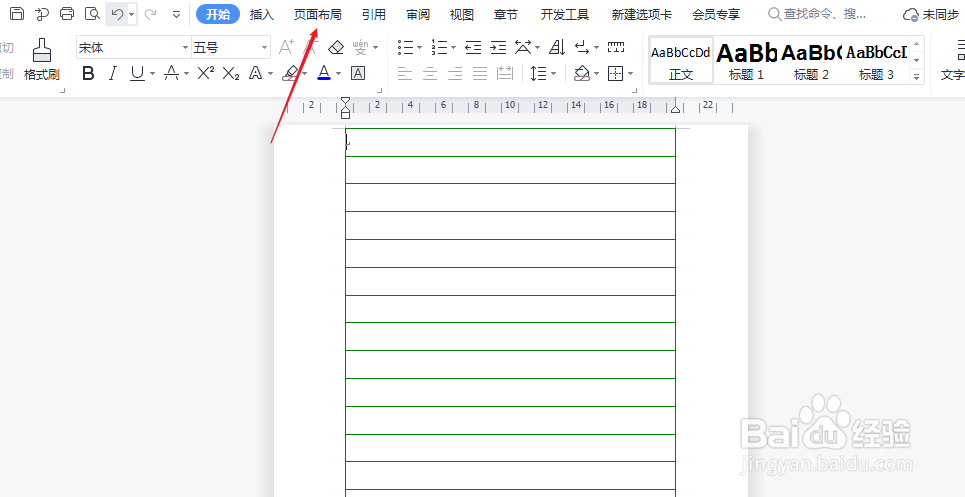
Task: Open the 视图 tab
Action: (462, 15)
